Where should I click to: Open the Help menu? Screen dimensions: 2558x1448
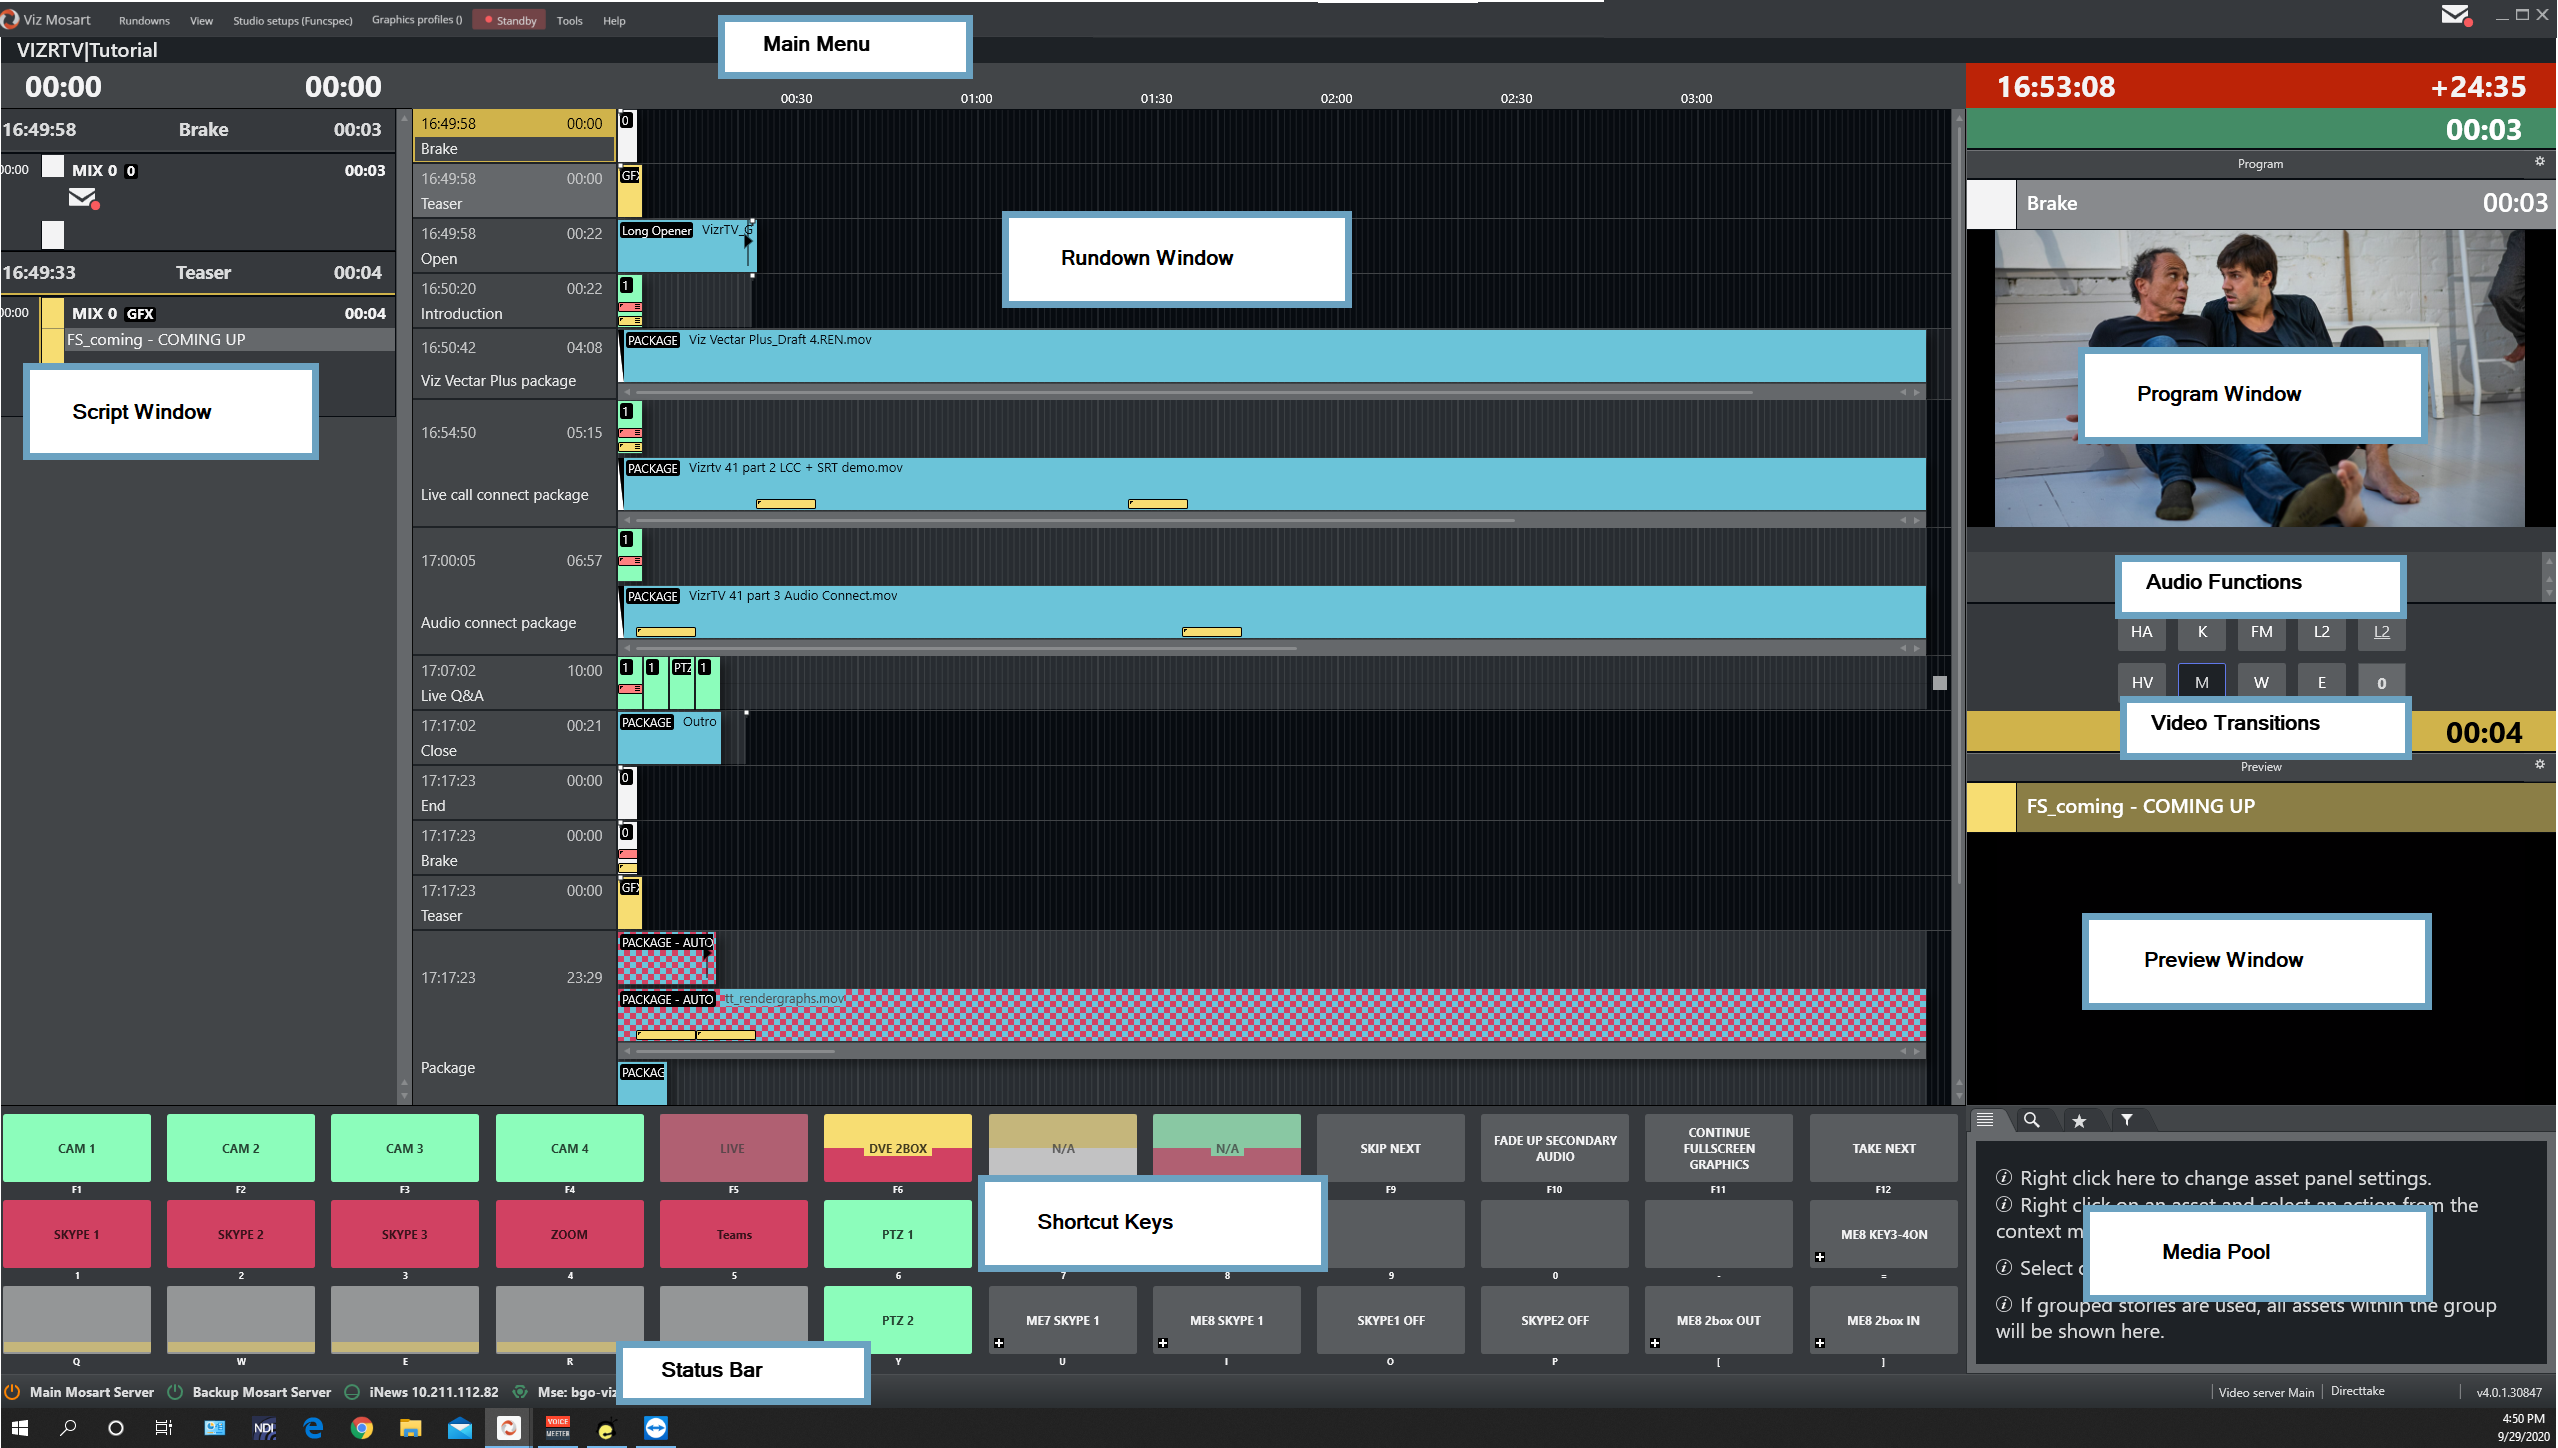(614, 20)
